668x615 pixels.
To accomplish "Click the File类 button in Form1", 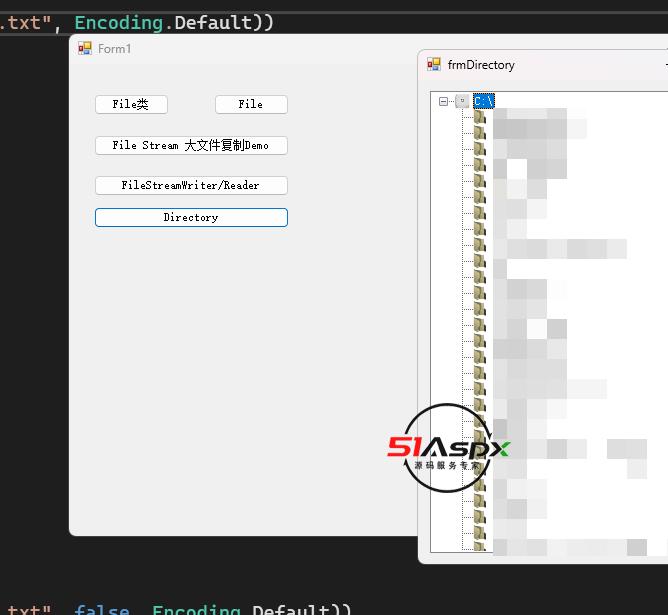I will click(131, 104).
